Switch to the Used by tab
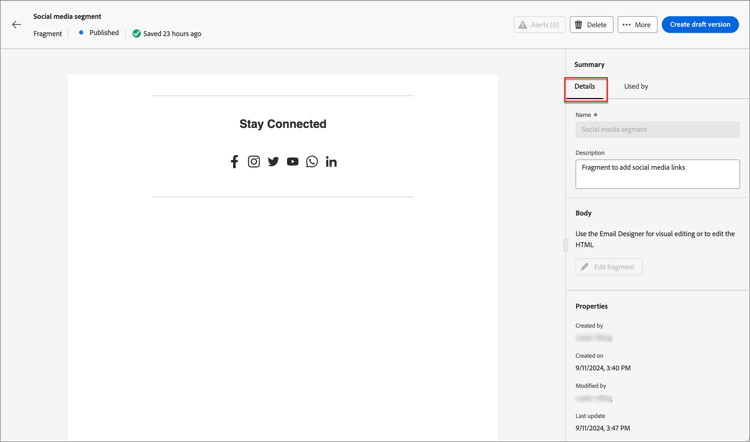750x442 pixels. (x=636, y=87)
